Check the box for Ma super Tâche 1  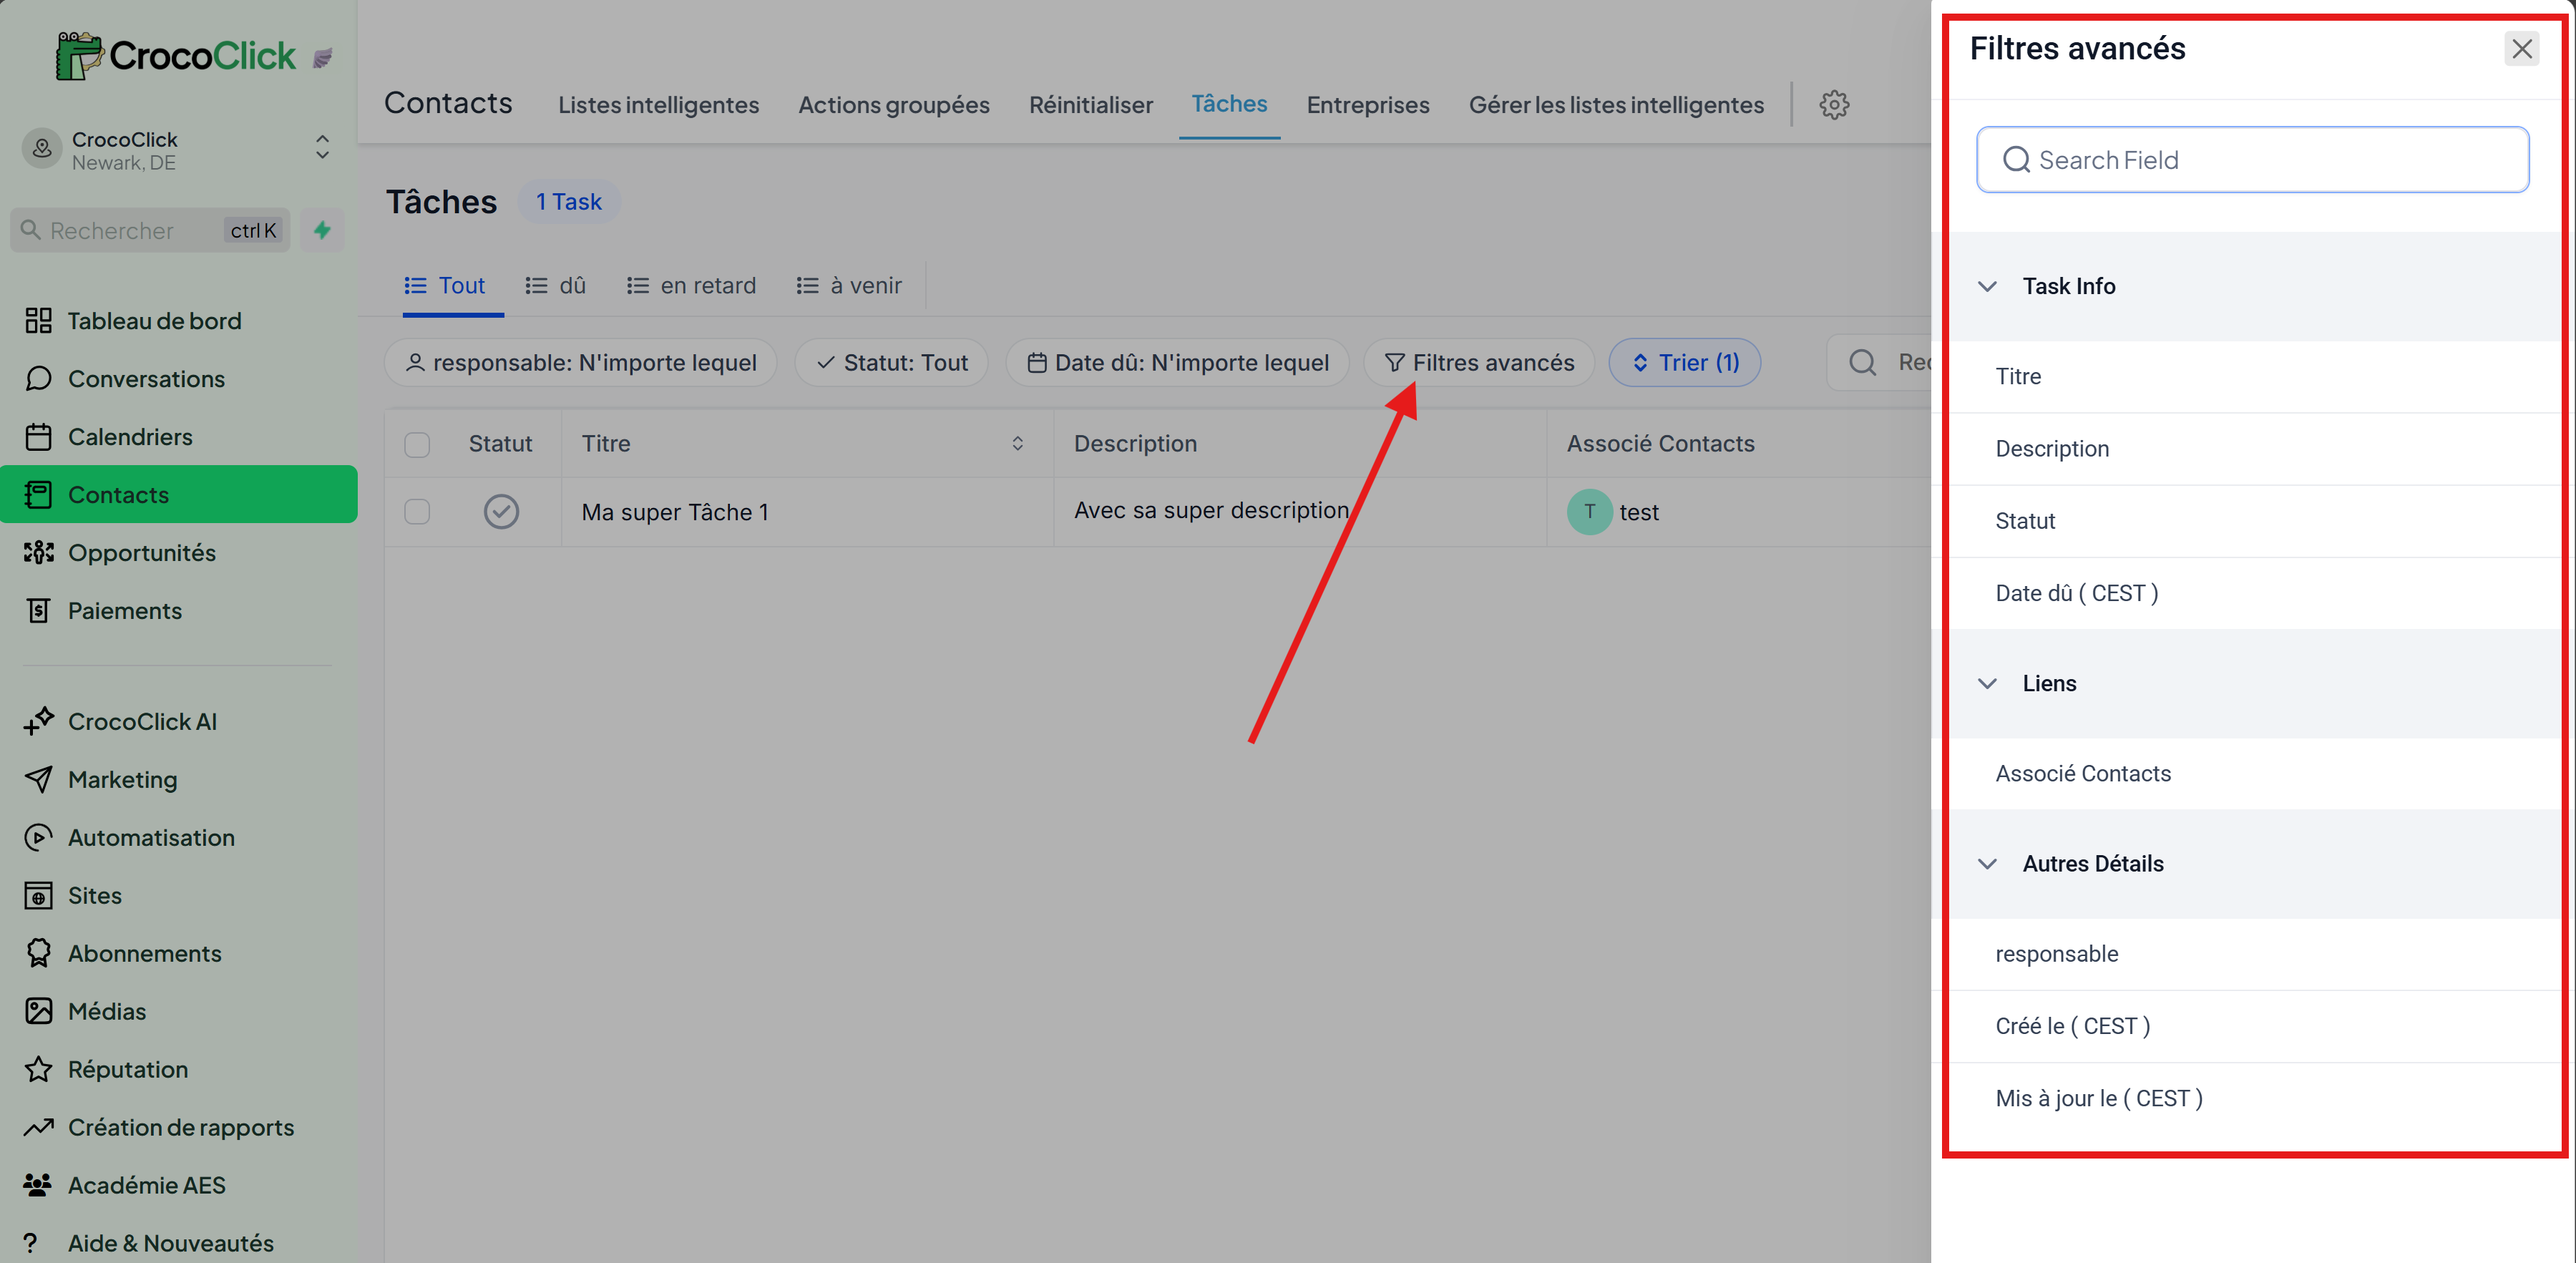click(417, 511)
